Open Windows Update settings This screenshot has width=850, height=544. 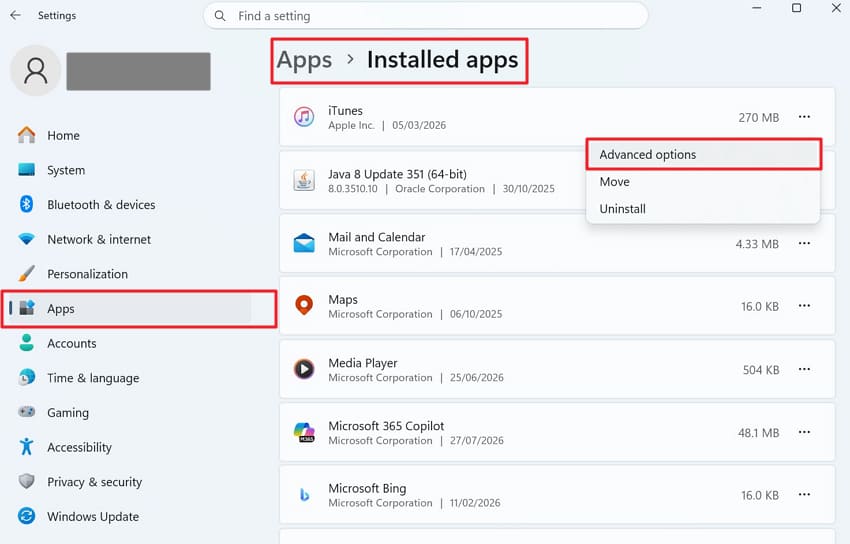[93, 517]
